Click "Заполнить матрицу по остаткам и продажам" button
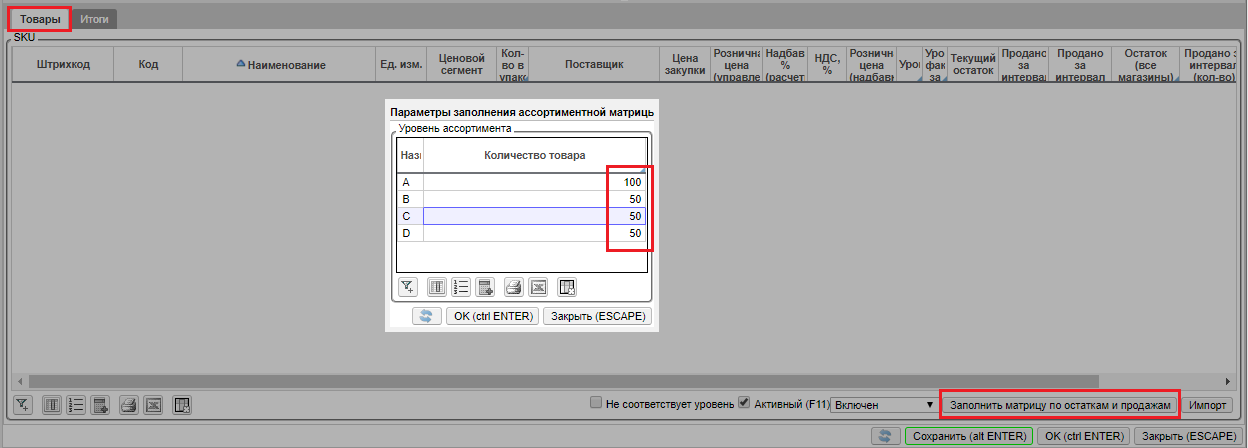The image size is (1248, 448). (x=1059, y=405)
